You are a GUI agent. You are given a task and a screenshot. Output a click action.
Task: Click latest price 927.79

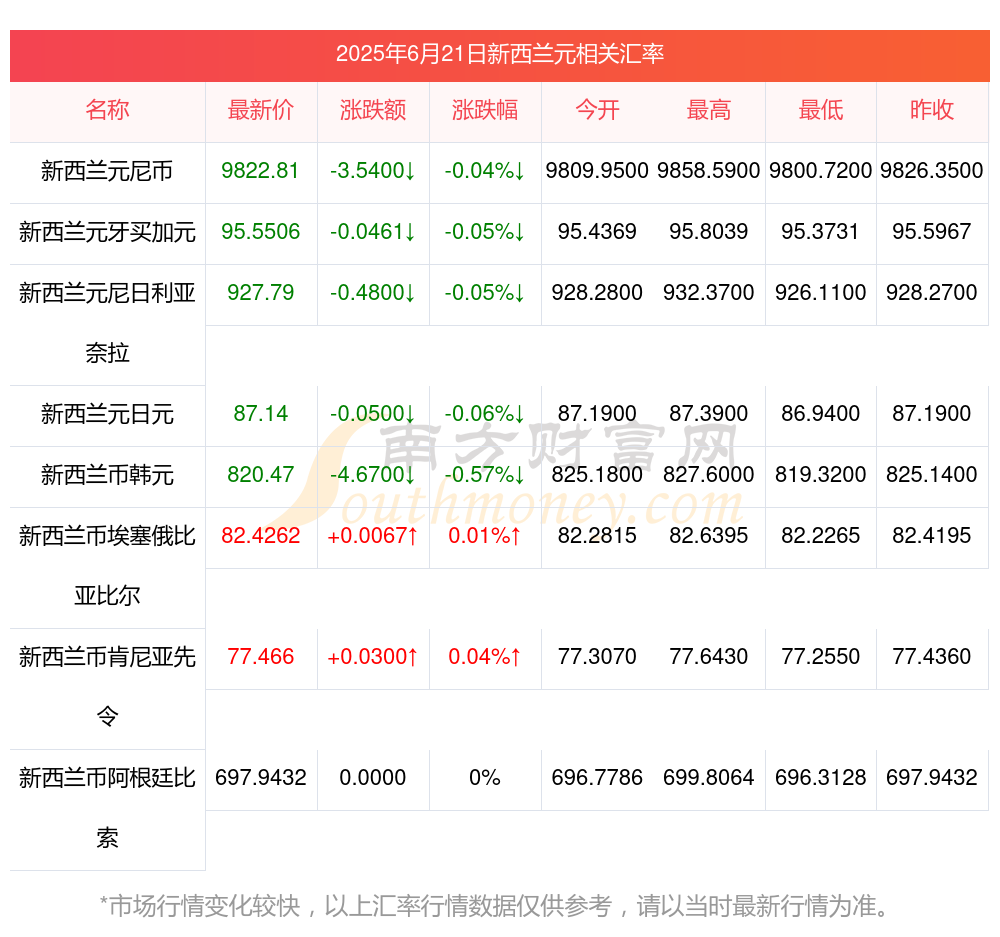point(260,293)
